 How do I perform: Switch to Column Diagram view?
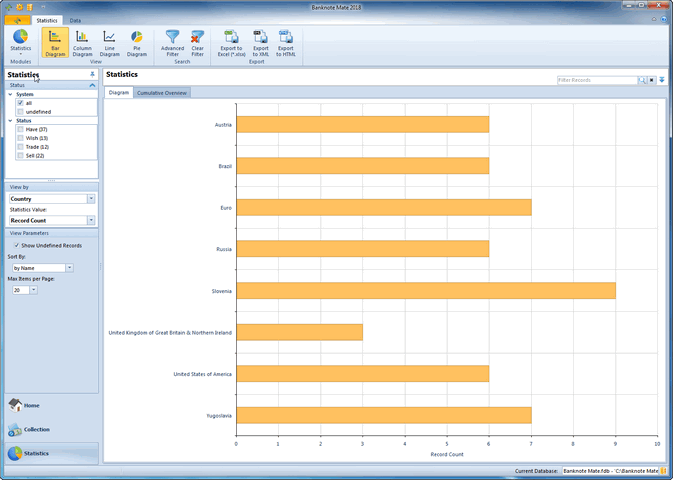coord(82,42)
